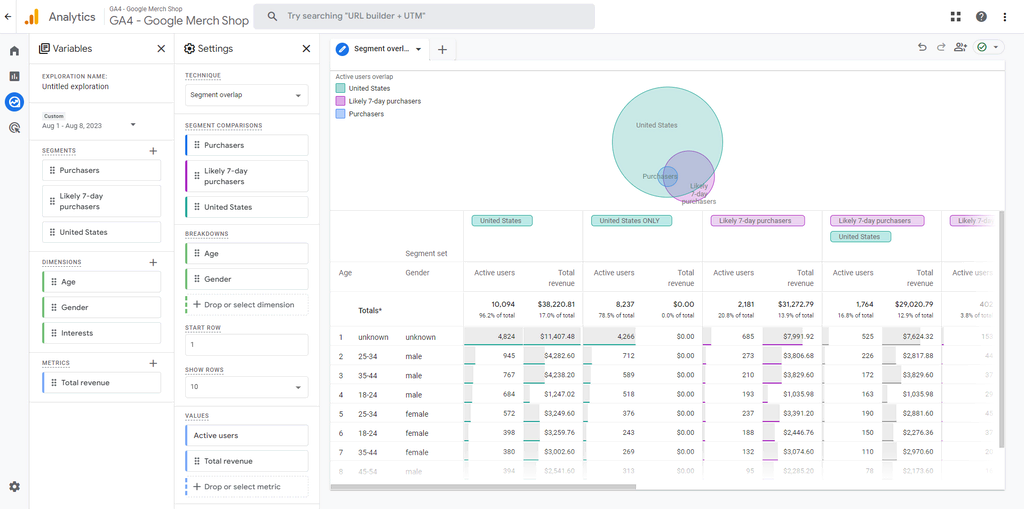Image resolution: width=1024 pixels, height=509 pixels.
Task: Select the Segment overlap tab
Action: 380,48
